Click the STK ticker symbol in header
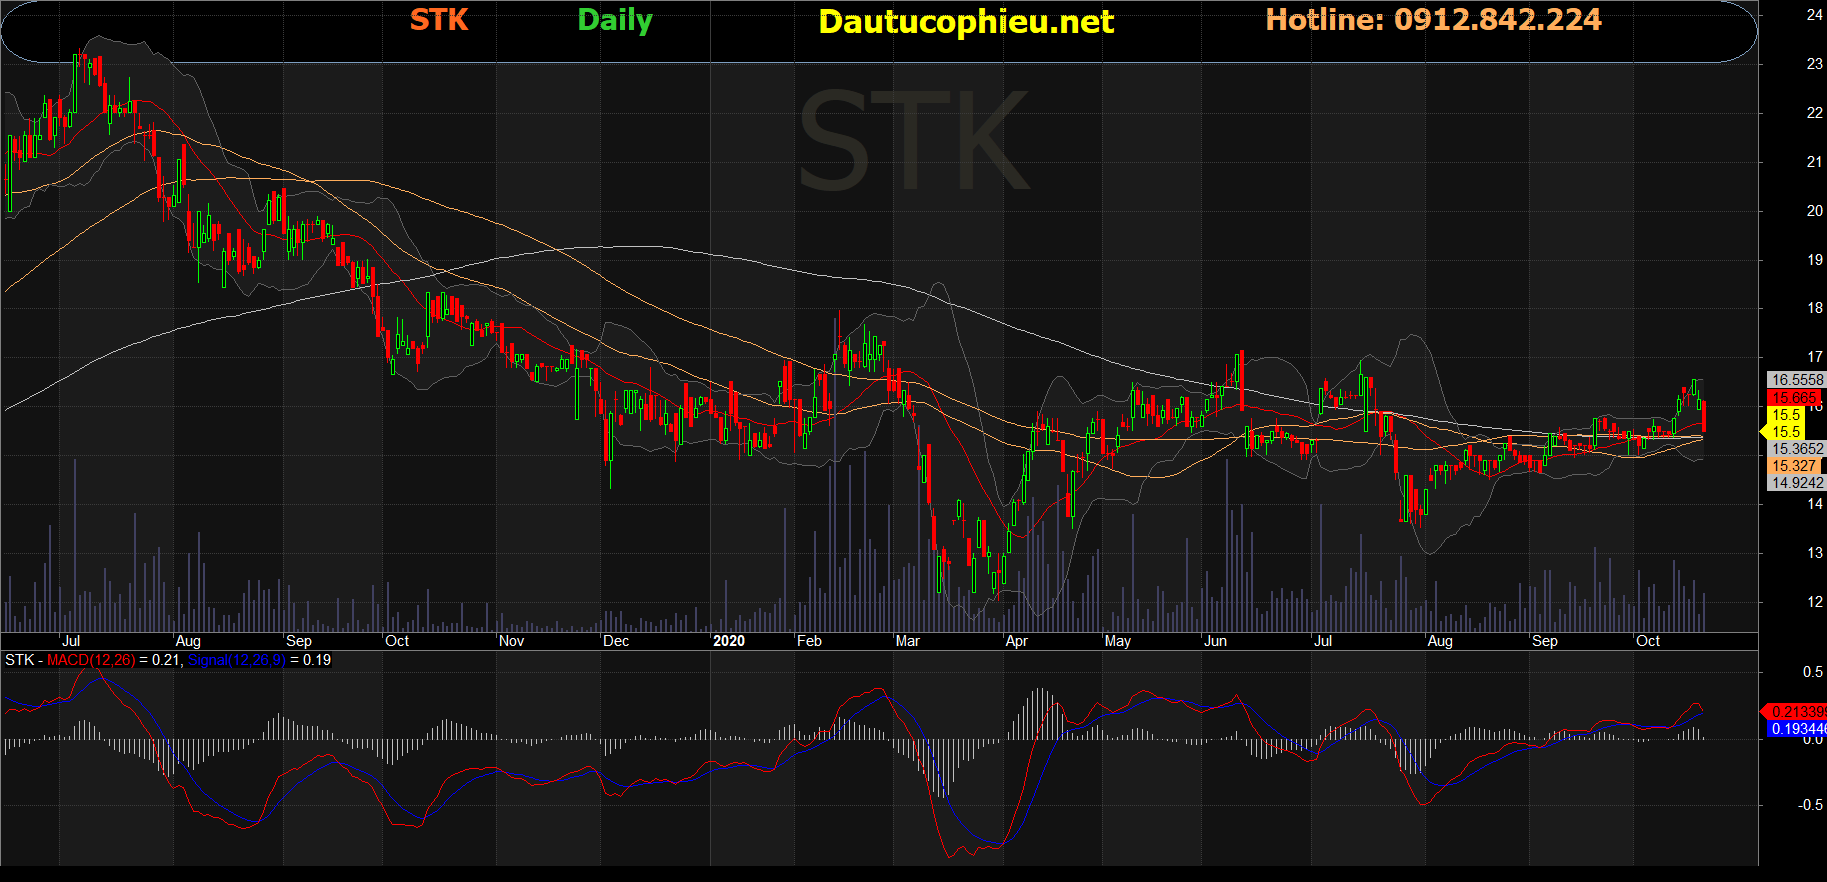The height and width of the screenshot is (882, 1827). (439, 20)
